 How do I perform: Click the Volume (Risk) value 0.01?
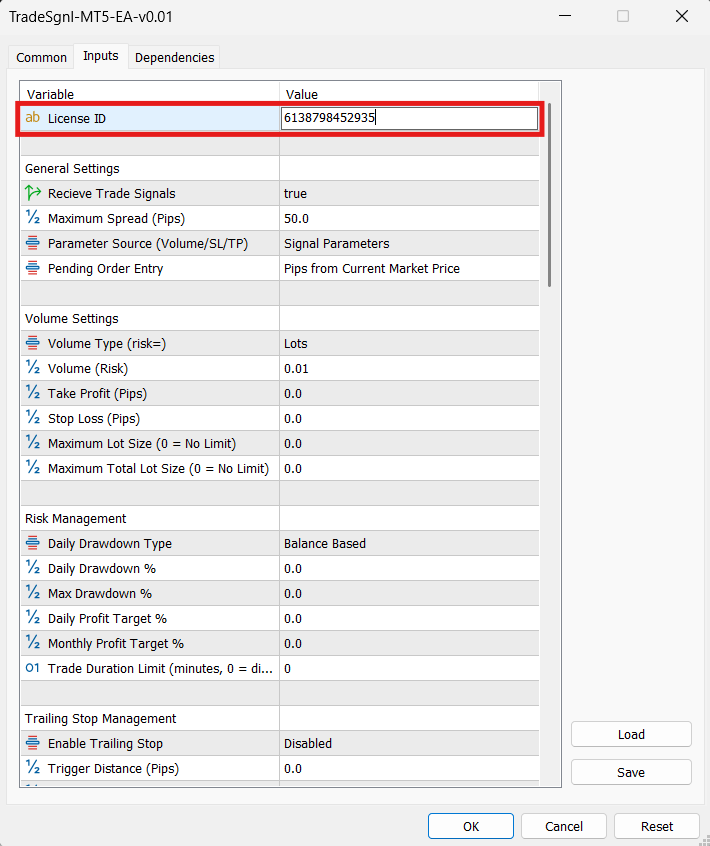(x=409, y=369)
